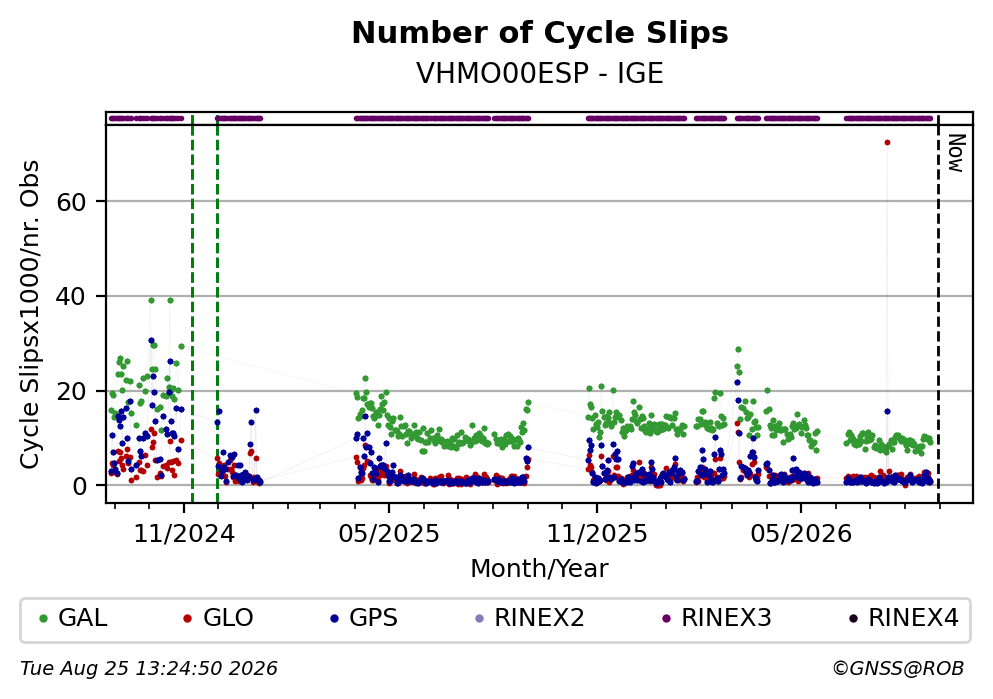Click the ©GNSS@ROB credit text
The width and height of the screenshot is (993, 699).
pyautogui.click(x=898, y=669)
